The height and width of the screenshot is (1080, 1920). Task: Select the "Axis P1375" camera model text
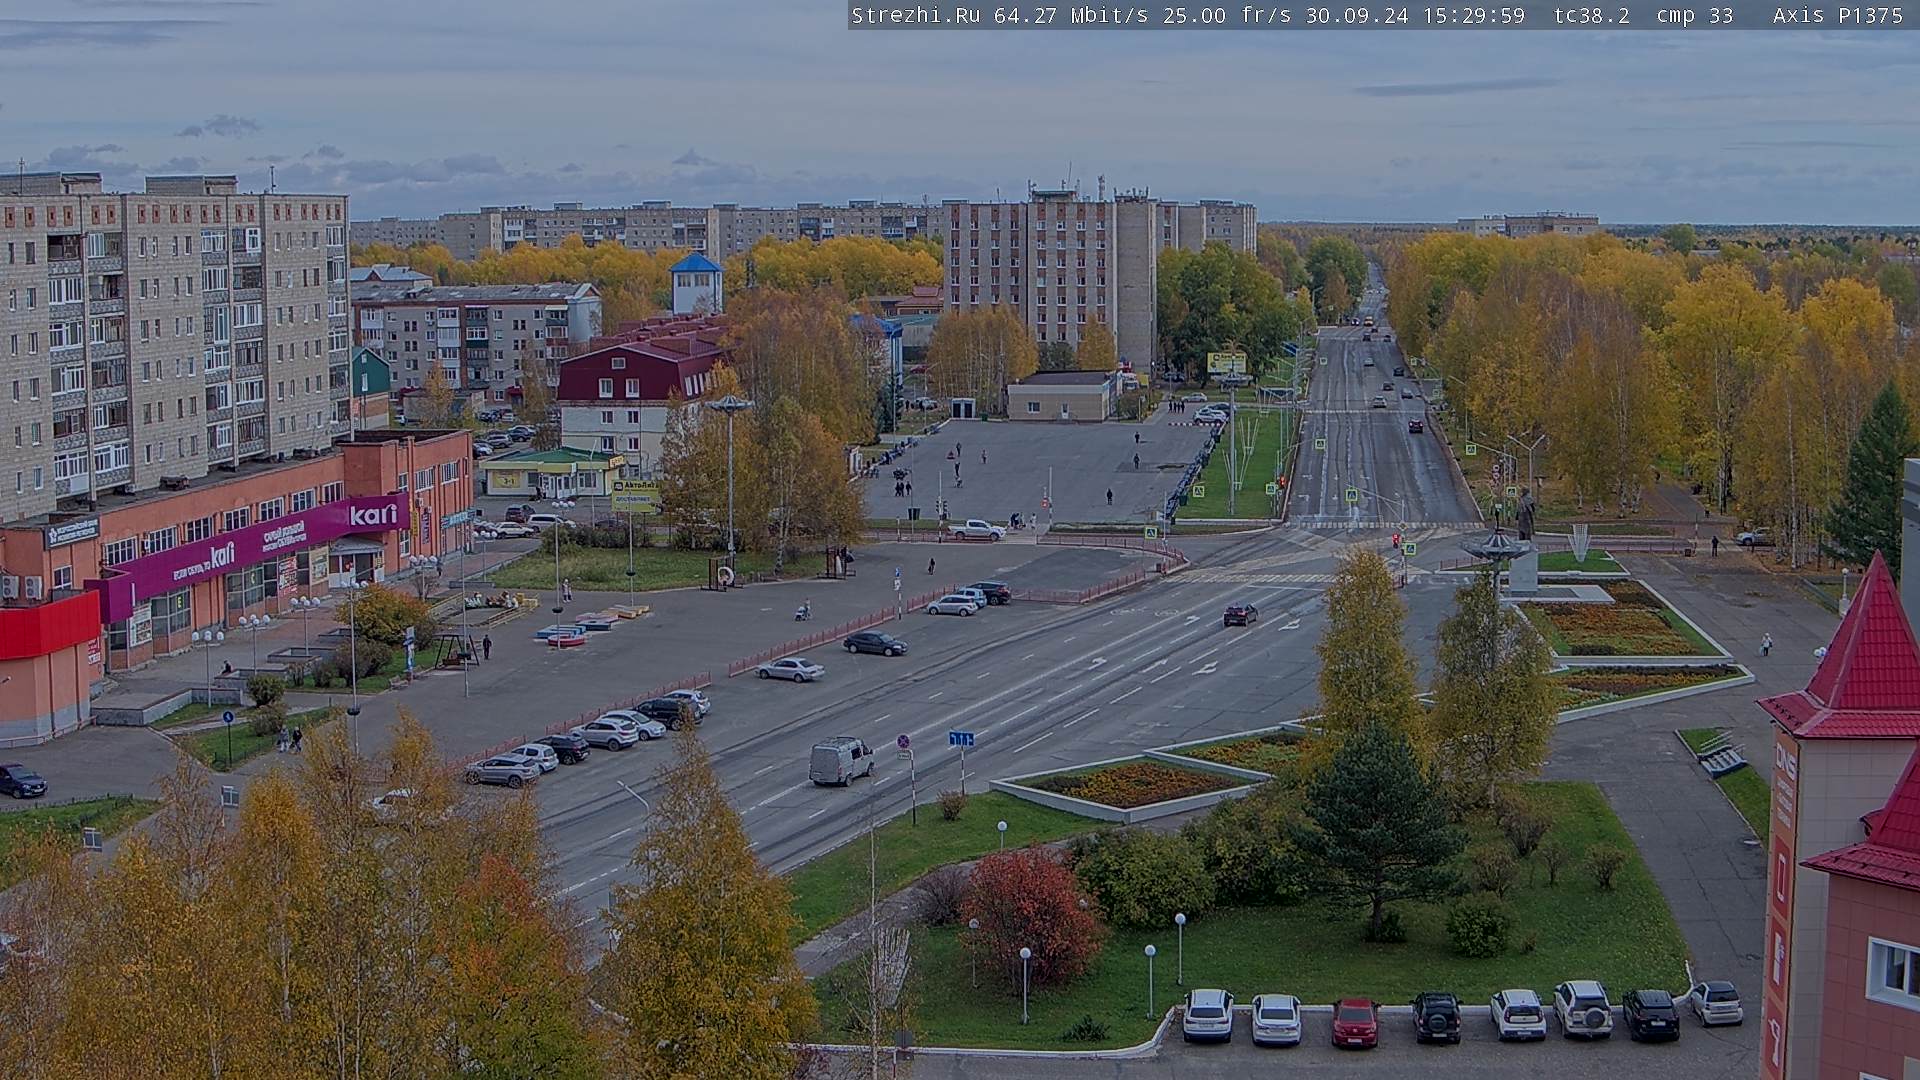pyautogui.click(x=1838, y=15)
